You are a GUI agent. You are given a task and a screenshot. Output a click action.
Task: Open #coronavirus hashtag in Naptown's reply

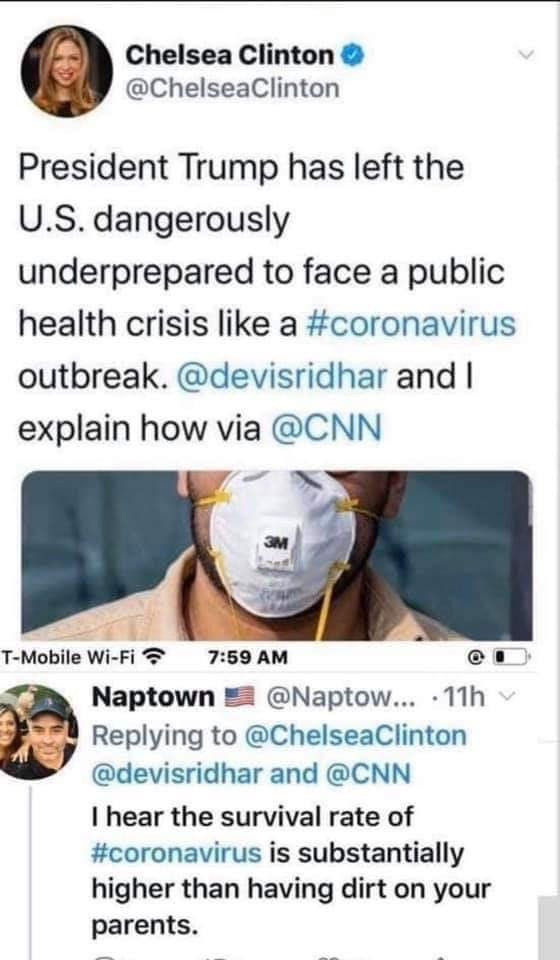pos(176,853)
